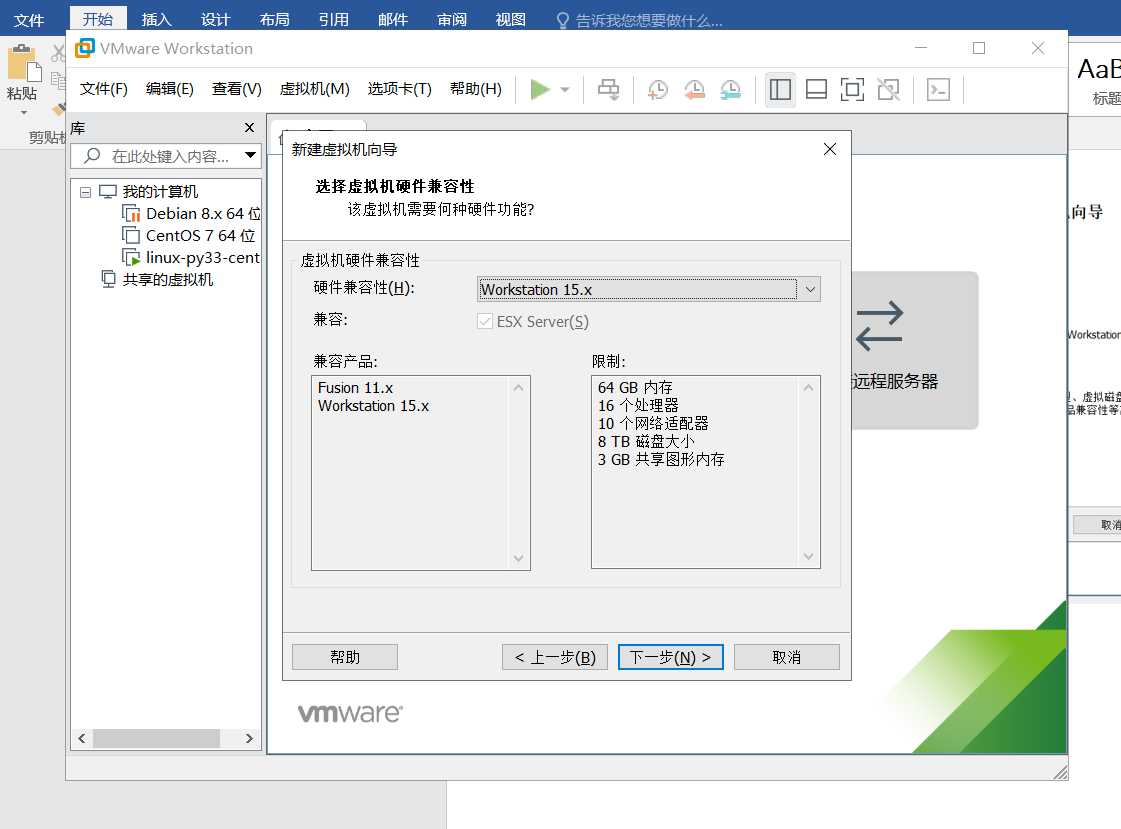Open the 虚拟机(M) menu
Screen dimensions: 1121x829
(315, 89)
